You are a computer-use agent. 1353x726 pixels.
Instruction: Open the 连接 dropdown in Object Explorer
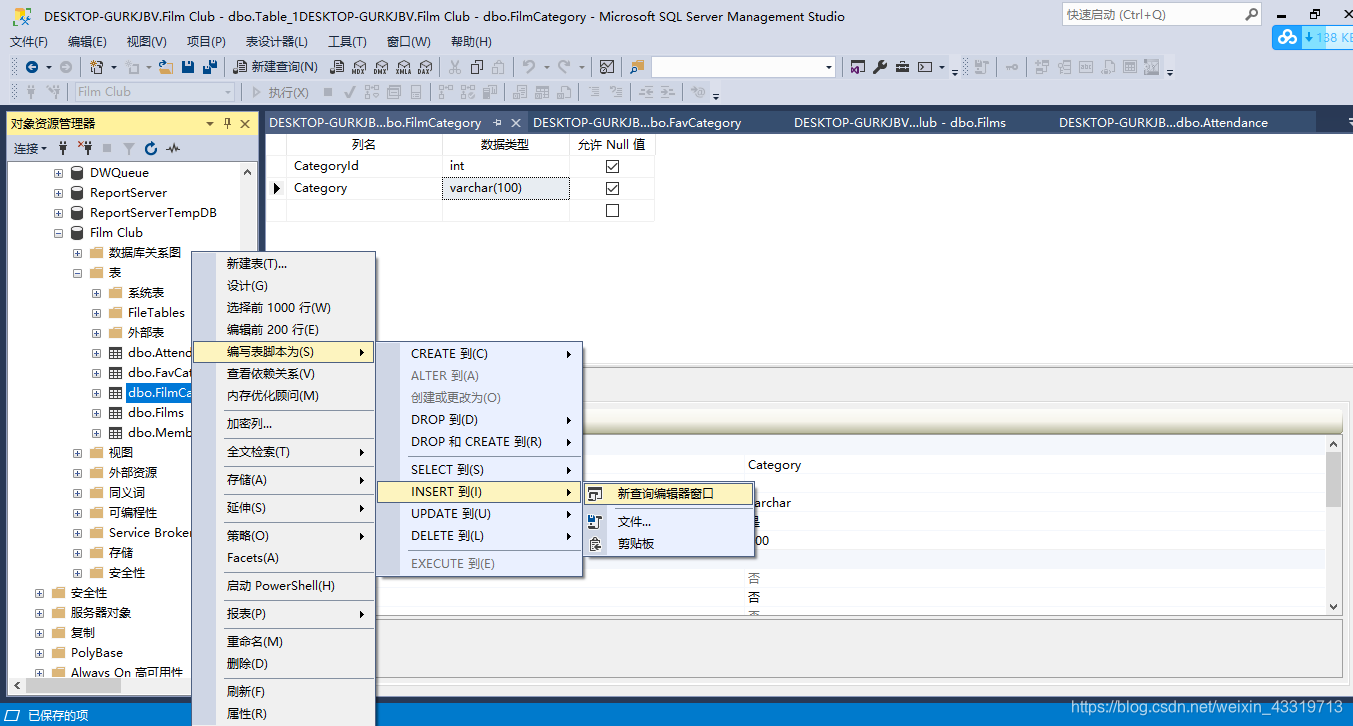[x=30, y=148]
